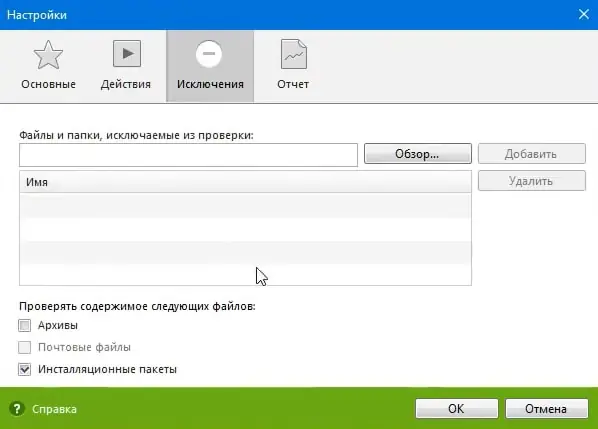Switch to the Основные tab label
This screenshot has height=429, width=598.
click(48, 84)
